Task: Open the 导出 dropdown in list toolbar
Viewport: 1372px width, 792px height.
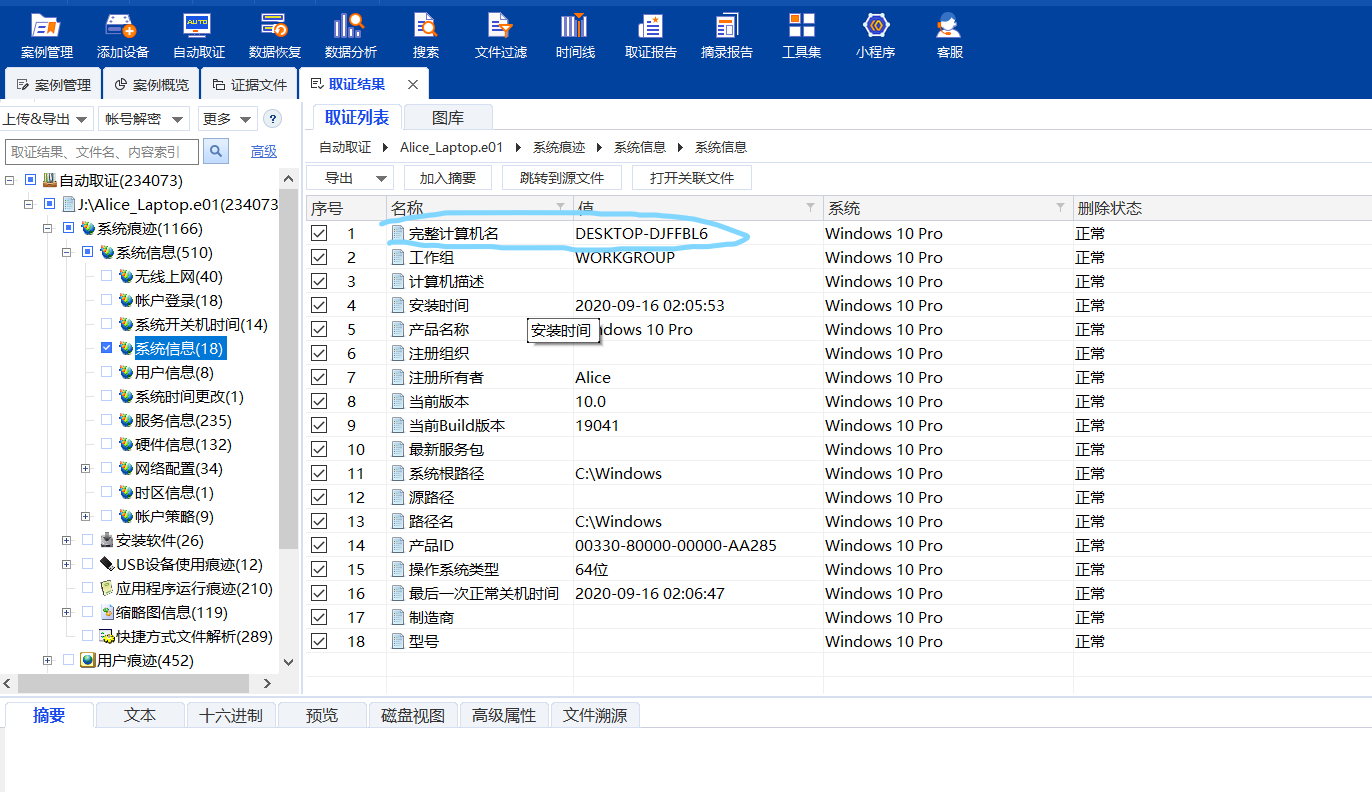Action: click(350, 178)
